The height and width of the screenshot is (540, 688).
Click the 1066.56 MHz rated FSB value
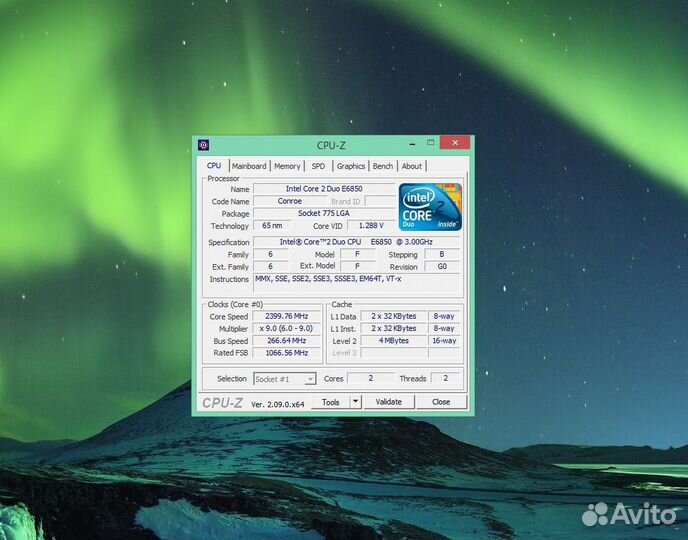(287, 353)
